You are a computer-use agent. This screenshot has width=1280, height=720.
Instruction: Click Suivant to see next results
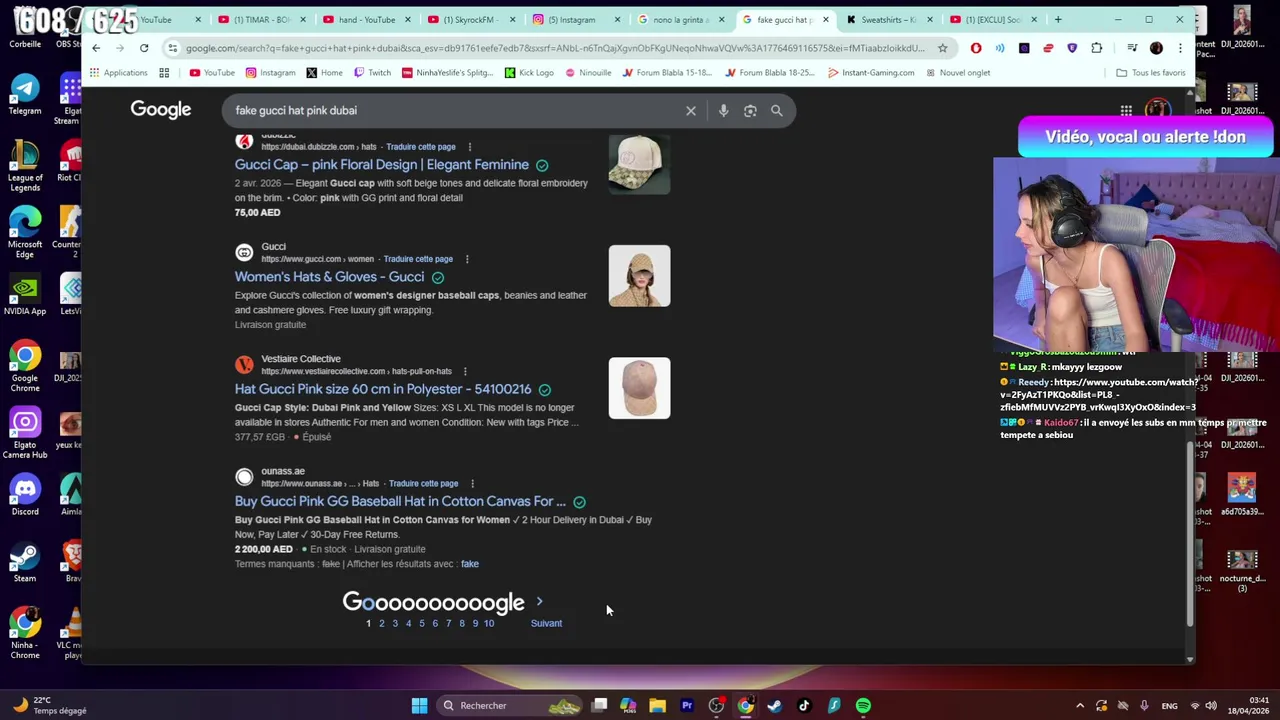(546, 623)
